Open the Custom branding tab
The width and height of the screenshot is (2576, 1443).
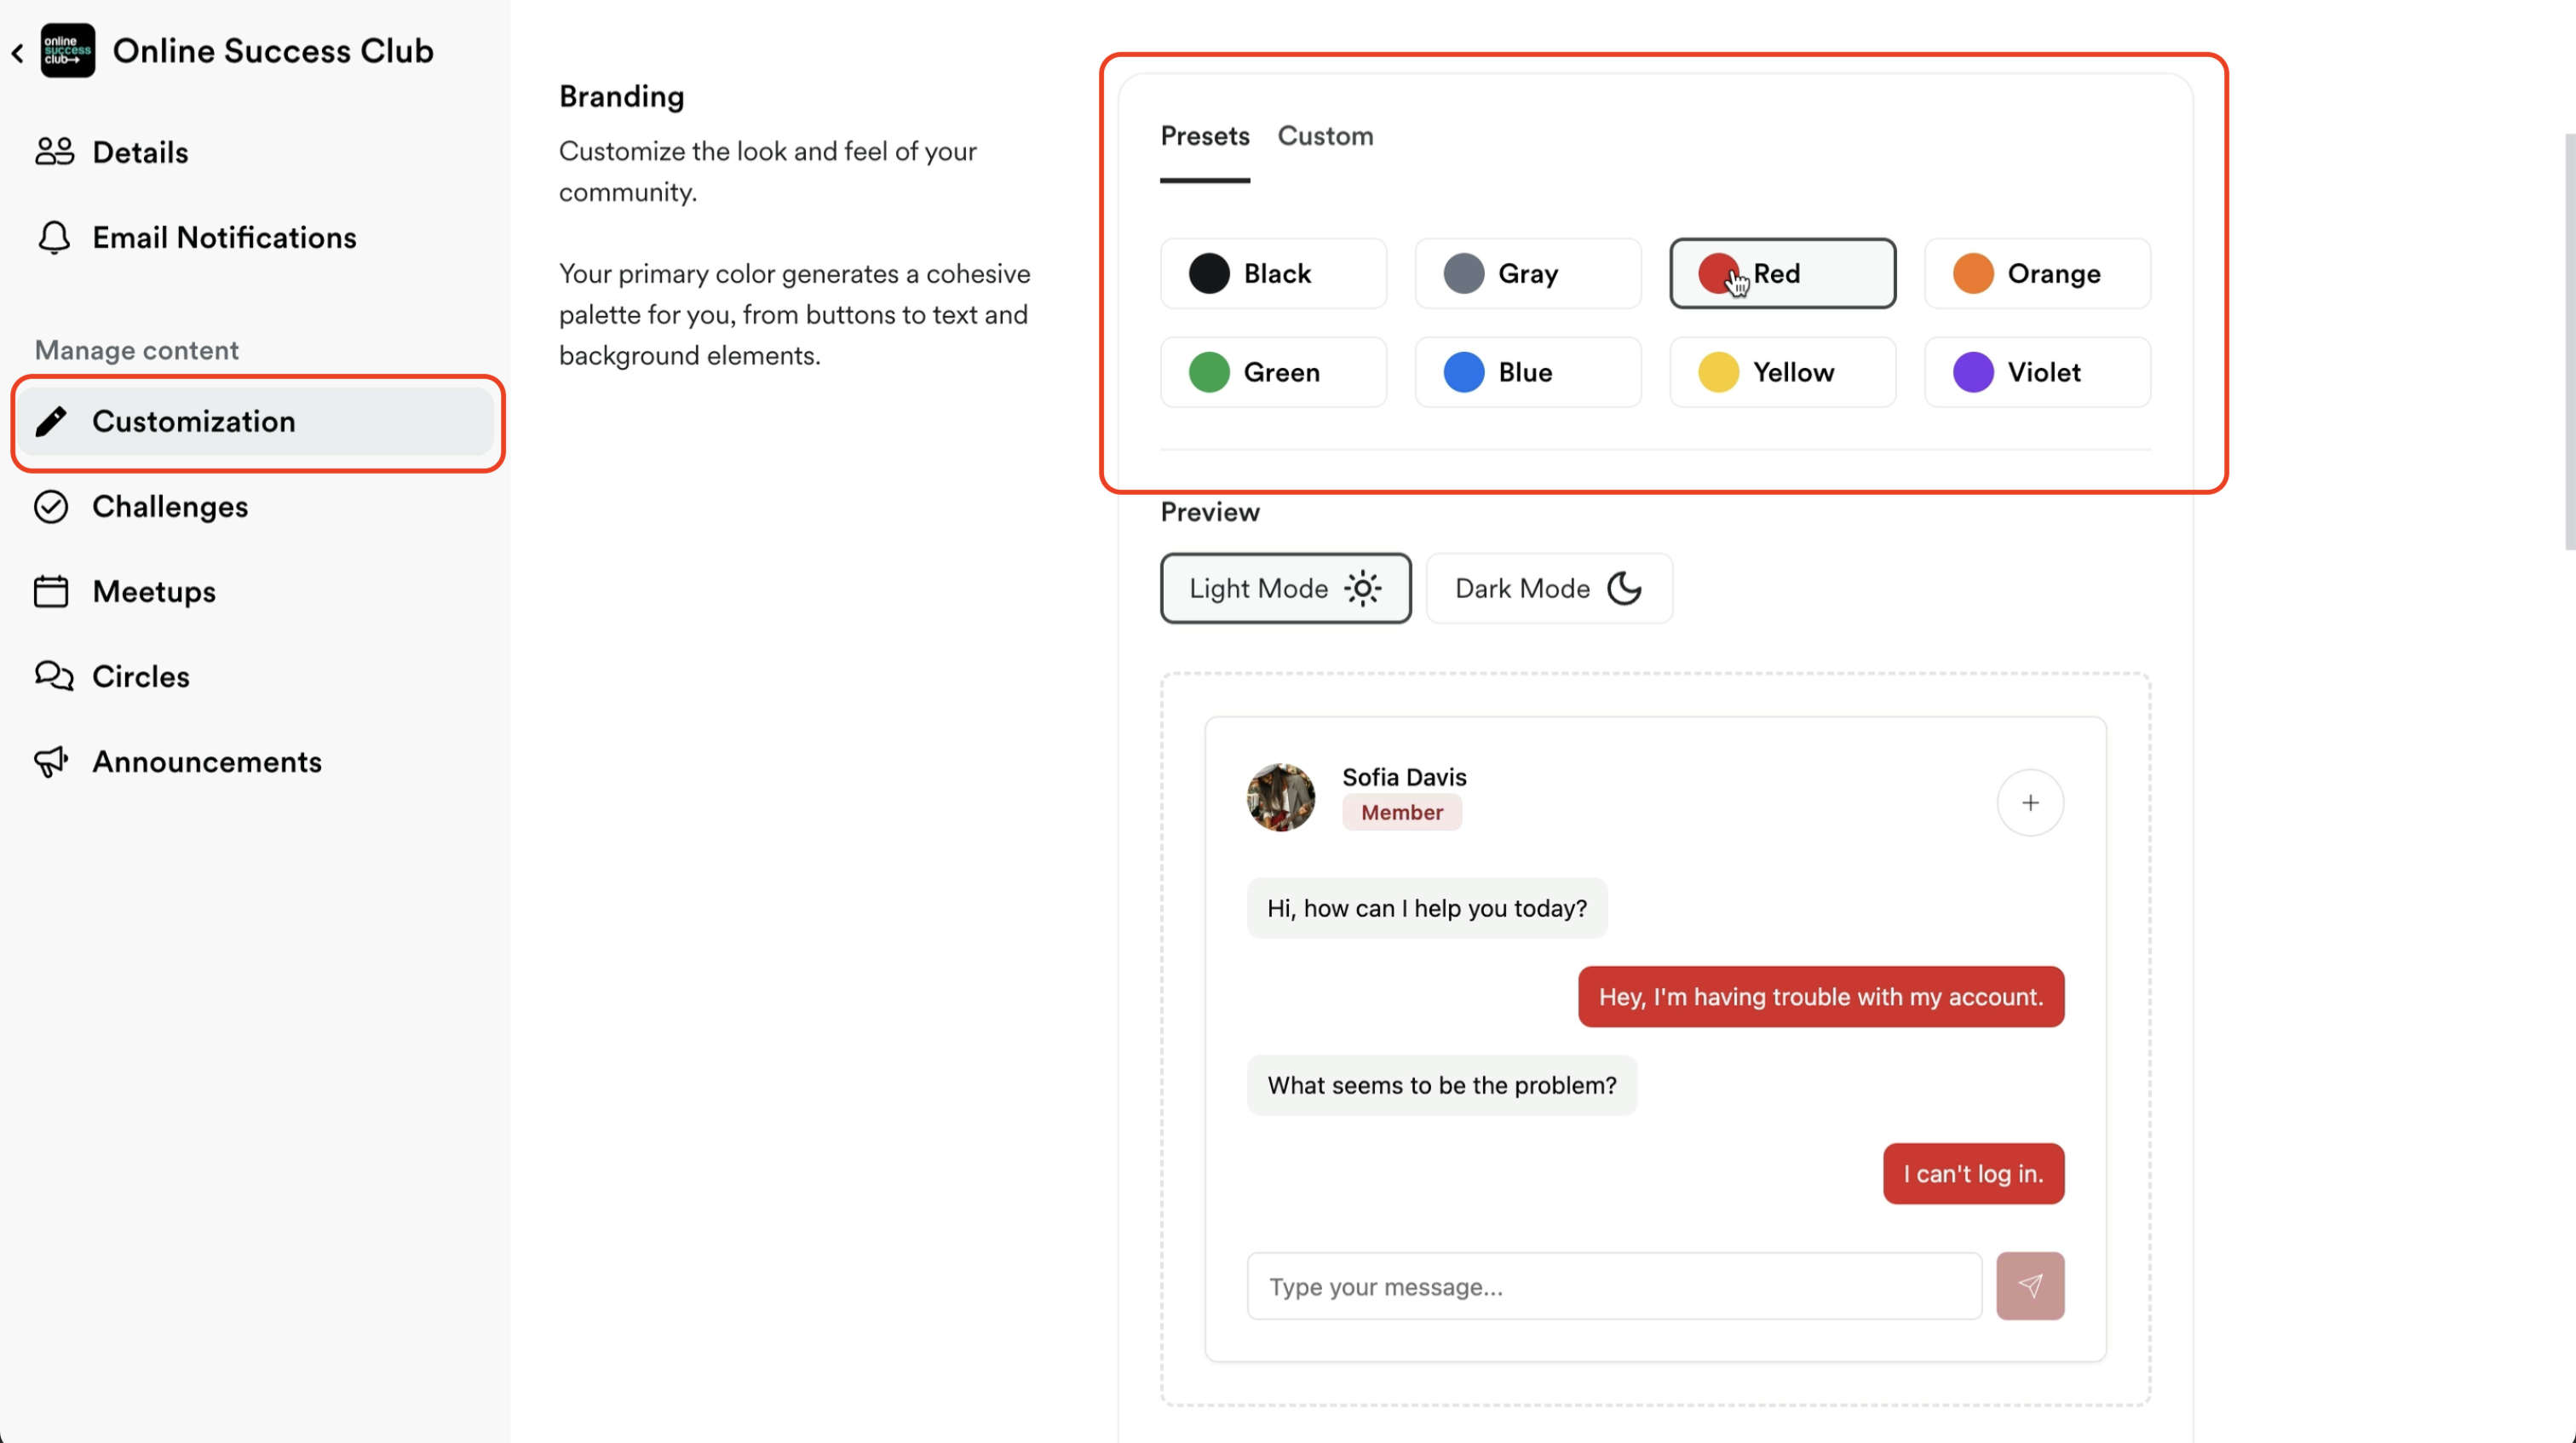point(1324,136)
